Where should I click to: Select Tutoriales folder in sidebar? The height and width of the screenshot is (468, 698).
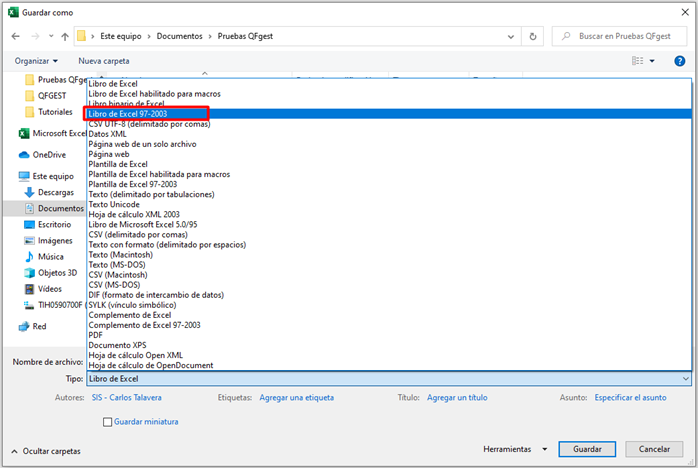coord(55,112)
